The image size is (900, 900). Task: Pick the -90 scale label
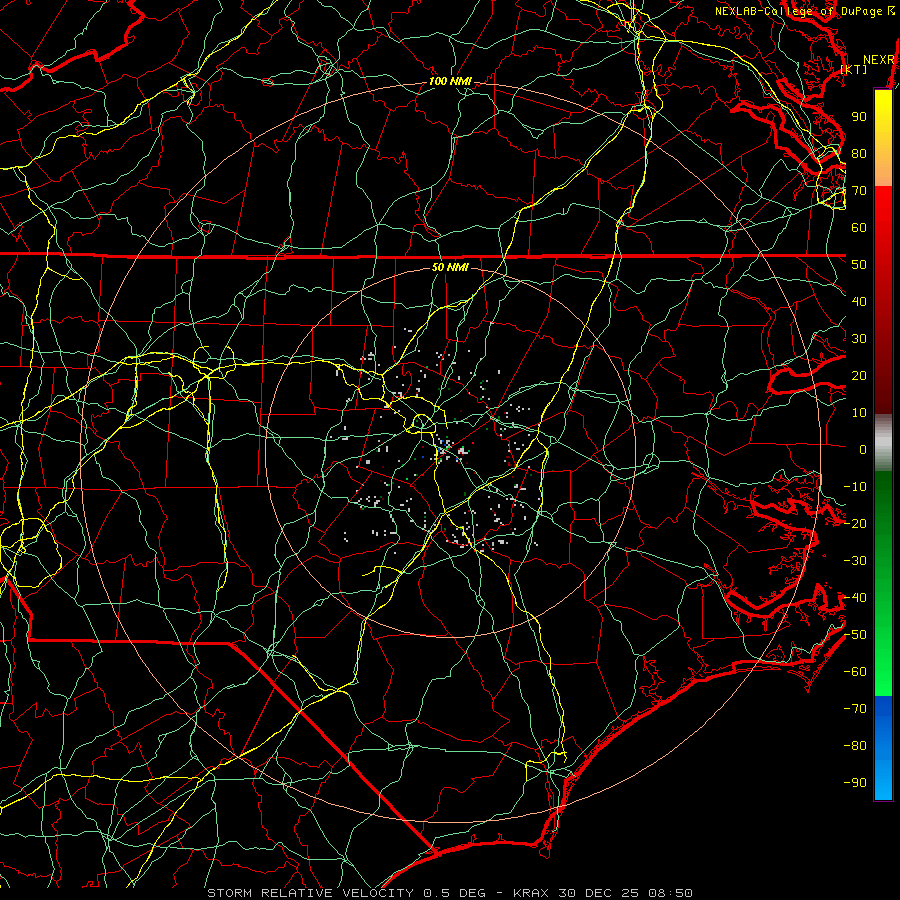click(855, 783)
